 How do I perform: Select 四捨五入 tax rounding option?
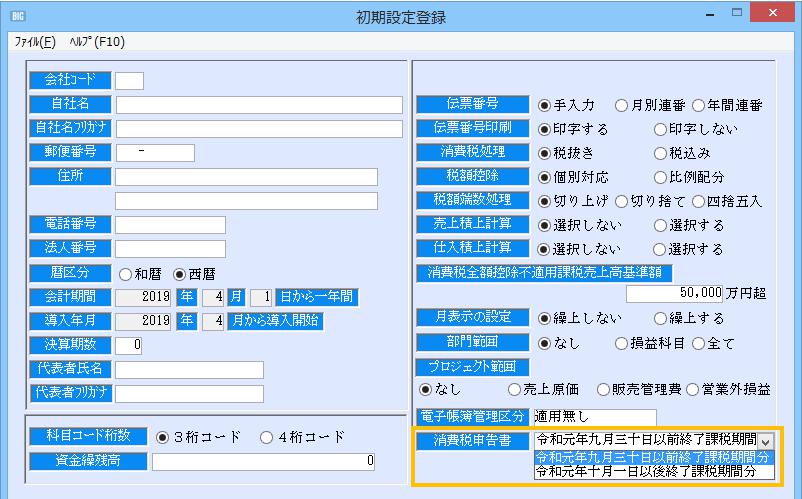point(699,201)
